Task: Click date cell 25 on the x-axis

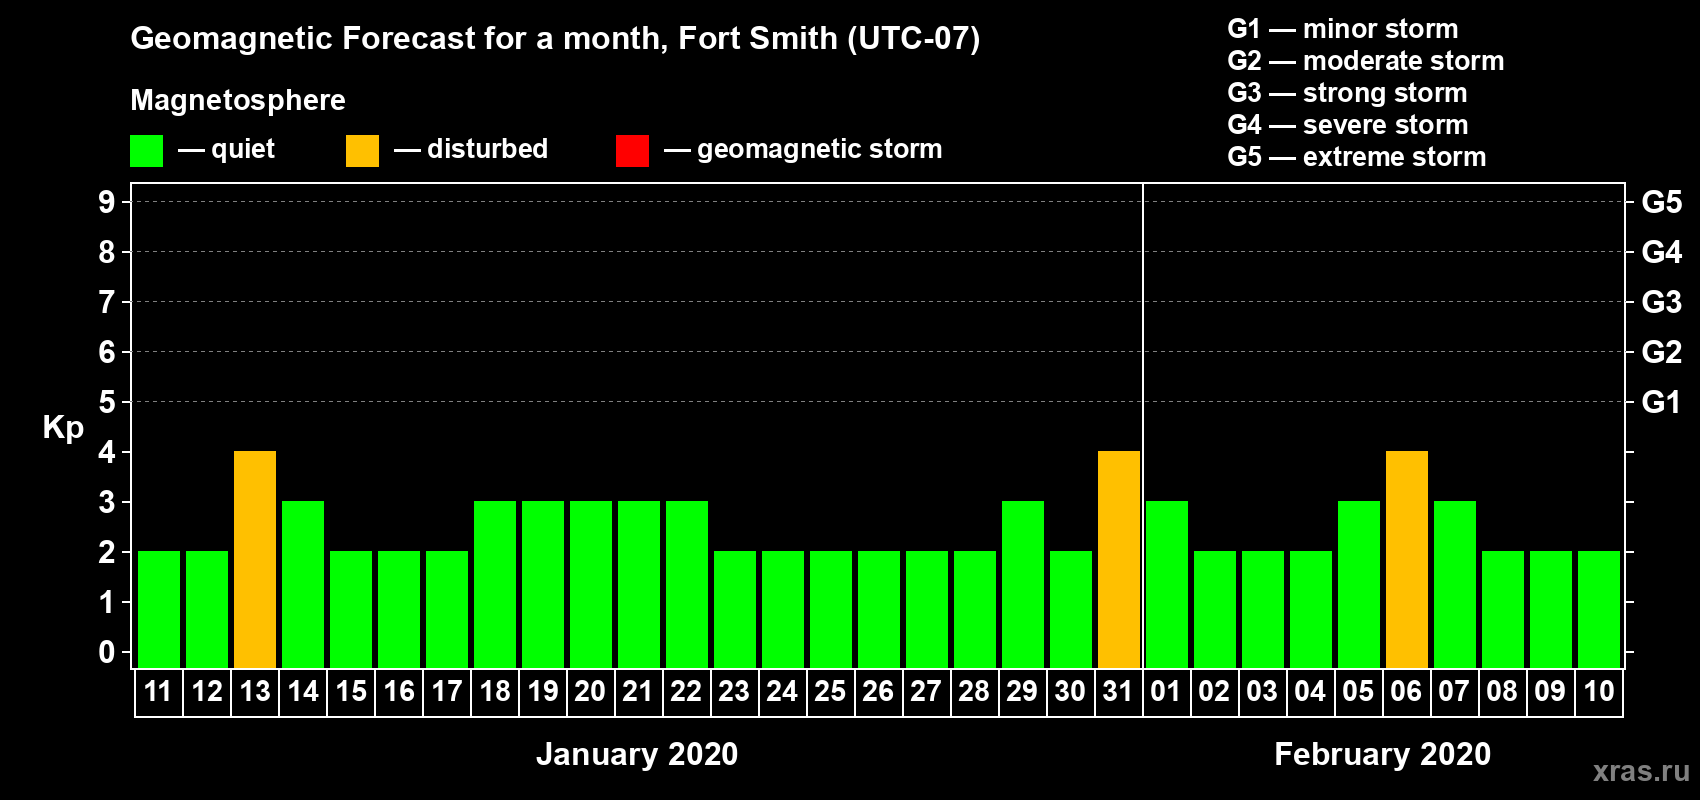Action: tap(831, 692)
